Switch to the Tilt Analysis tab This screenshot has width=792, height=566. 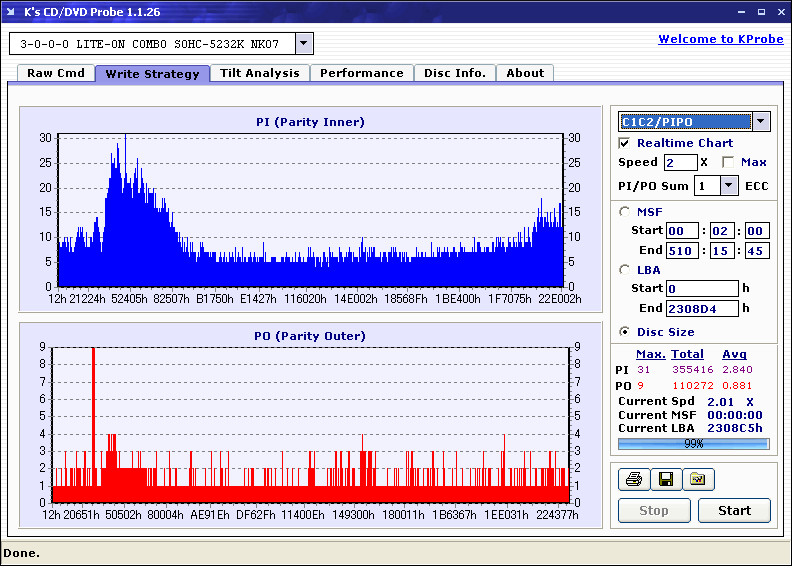[259, 73]
